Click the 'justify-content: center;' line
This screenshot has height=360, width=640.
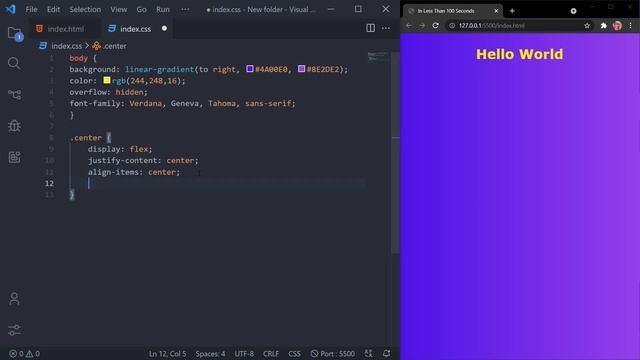pos(143,160)
